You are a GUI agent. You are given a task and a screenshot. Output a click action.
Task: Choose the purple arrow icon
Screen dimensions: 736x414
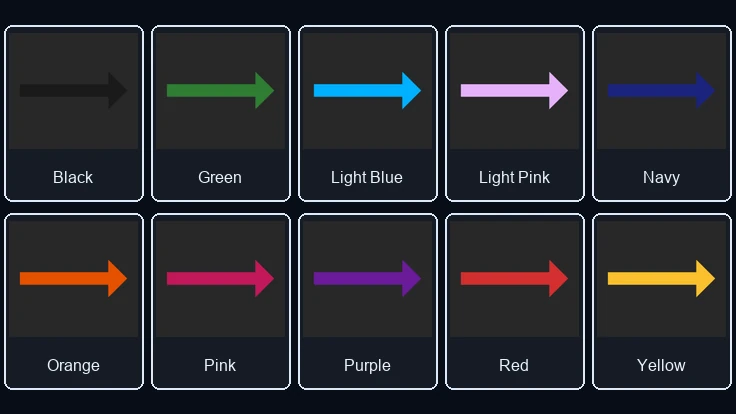click(367, 278)
